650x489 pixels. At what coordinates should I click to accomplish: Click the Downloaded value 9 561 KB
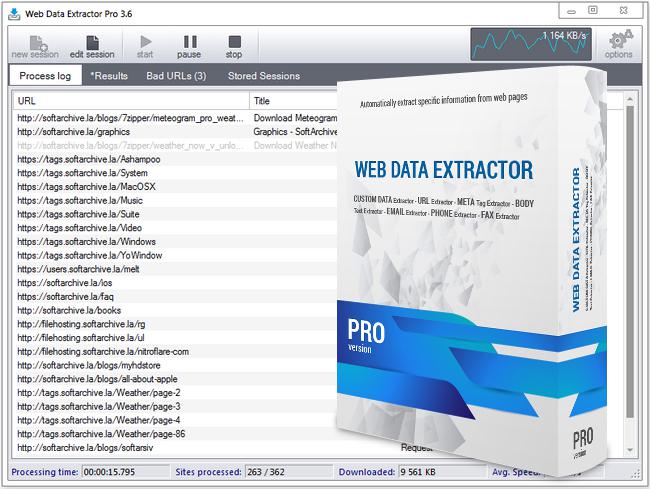(x=441, y=472)
